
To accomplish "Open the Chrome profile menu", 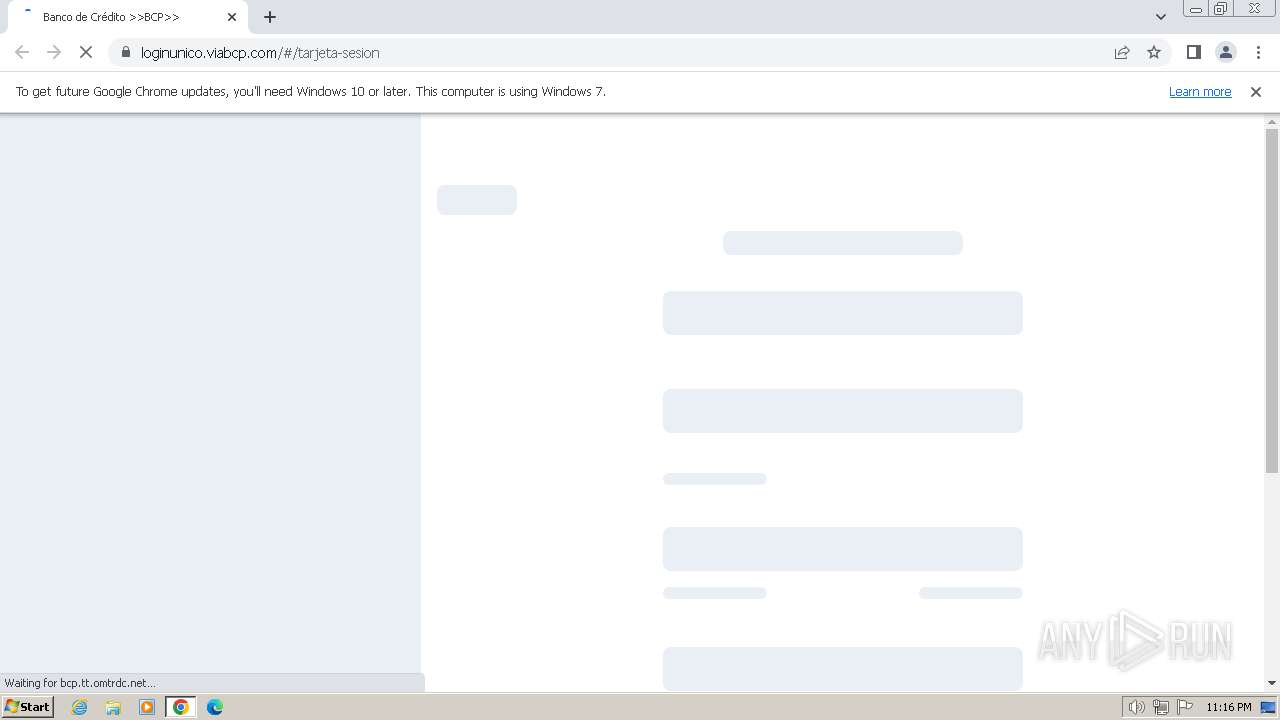I will tap(1225, 52).
